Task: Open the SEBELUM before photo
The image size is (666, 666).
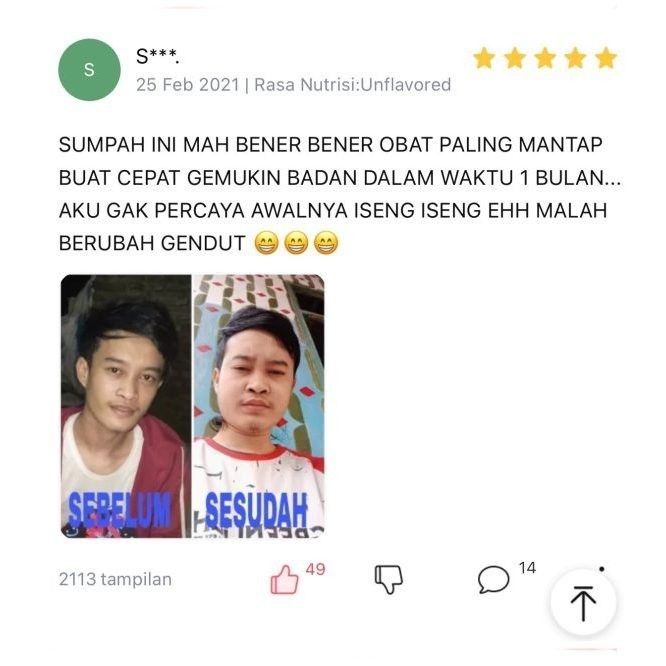Action: click(126, 406)
